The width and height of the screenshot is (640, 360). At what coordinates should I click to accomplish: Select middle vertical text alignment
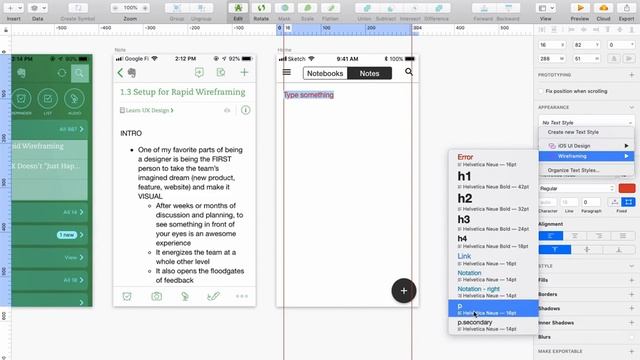tap(587, 249)
